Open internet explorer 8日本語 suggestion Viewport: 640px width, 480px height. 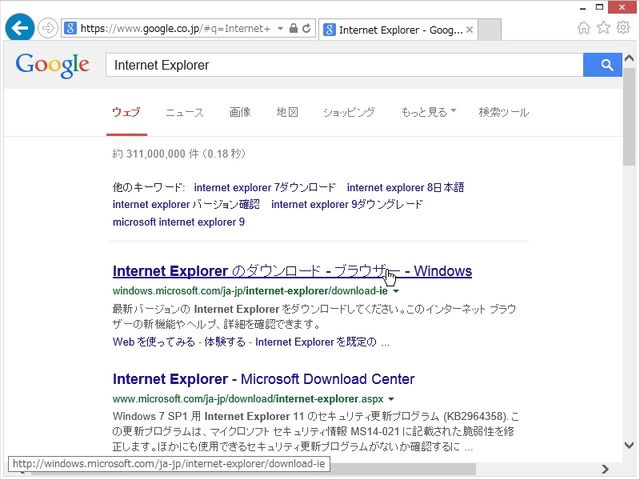405,187
